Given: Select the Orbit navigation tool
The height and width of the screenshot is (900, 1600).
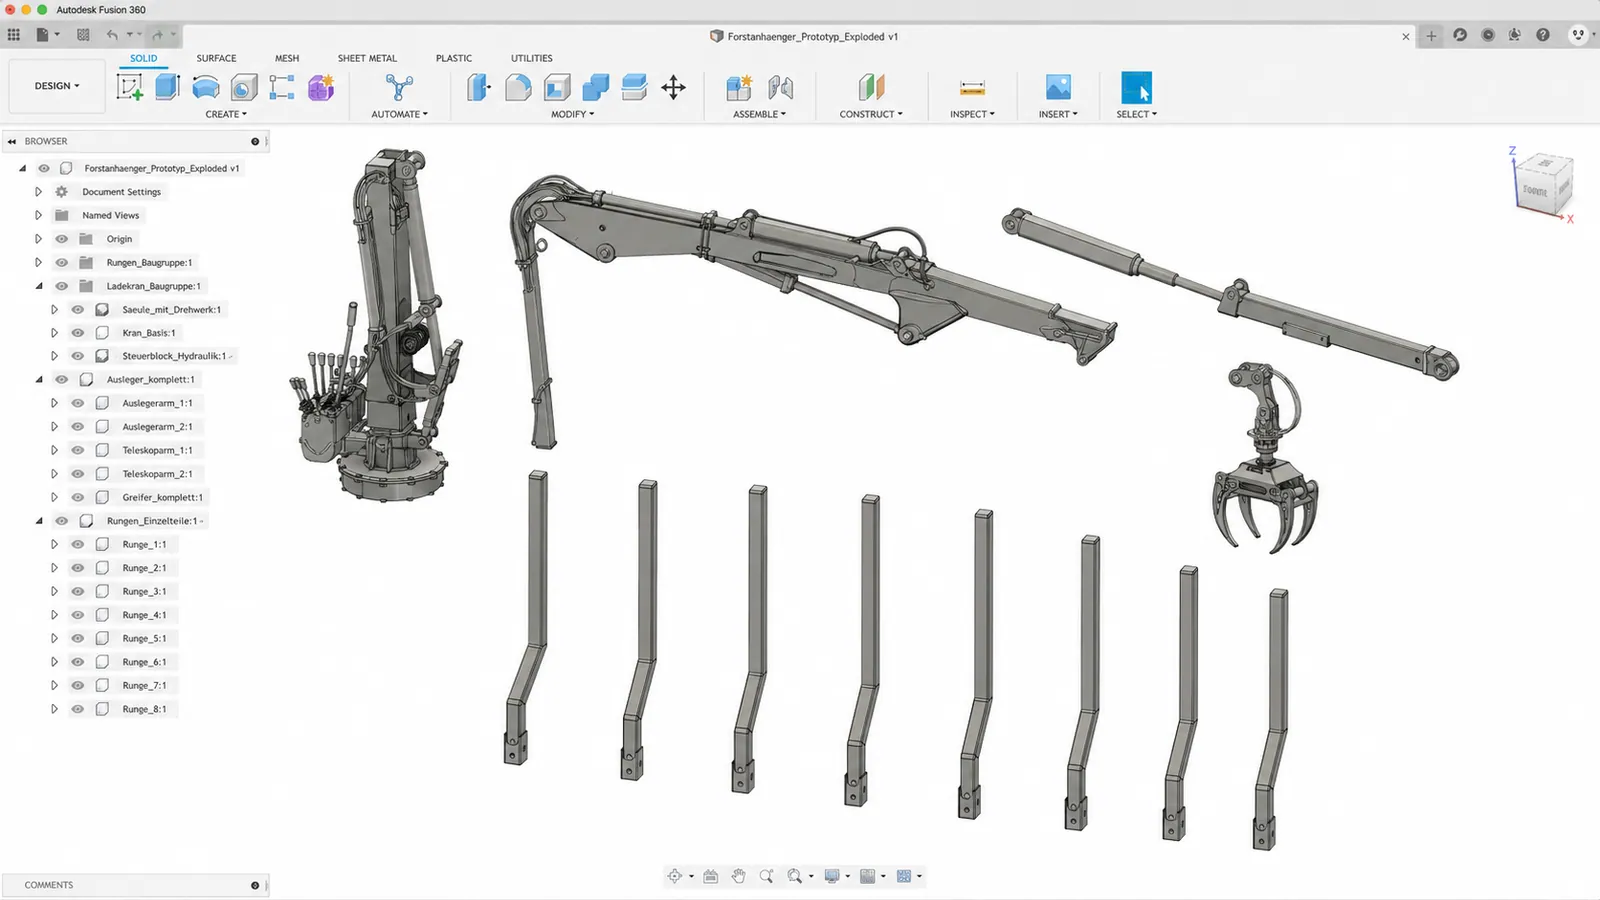Looking at the screenshot, I should click(675, 876).
